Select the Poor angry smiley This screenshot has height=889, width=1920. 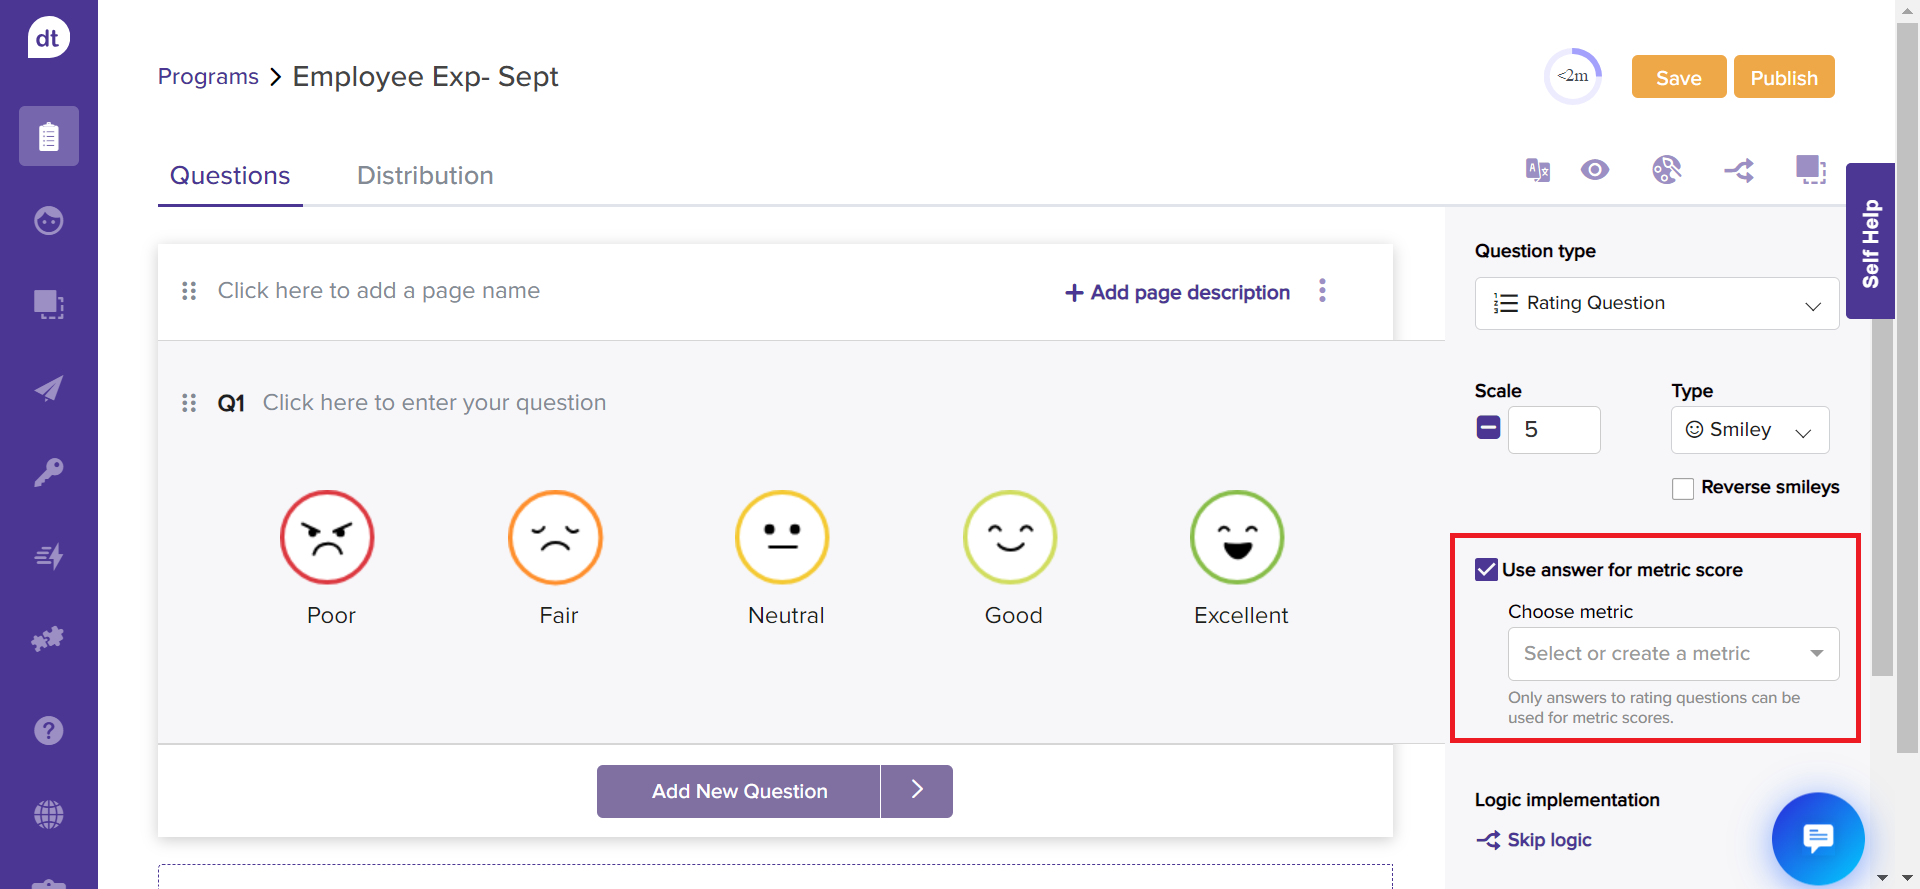pos(327,537)
